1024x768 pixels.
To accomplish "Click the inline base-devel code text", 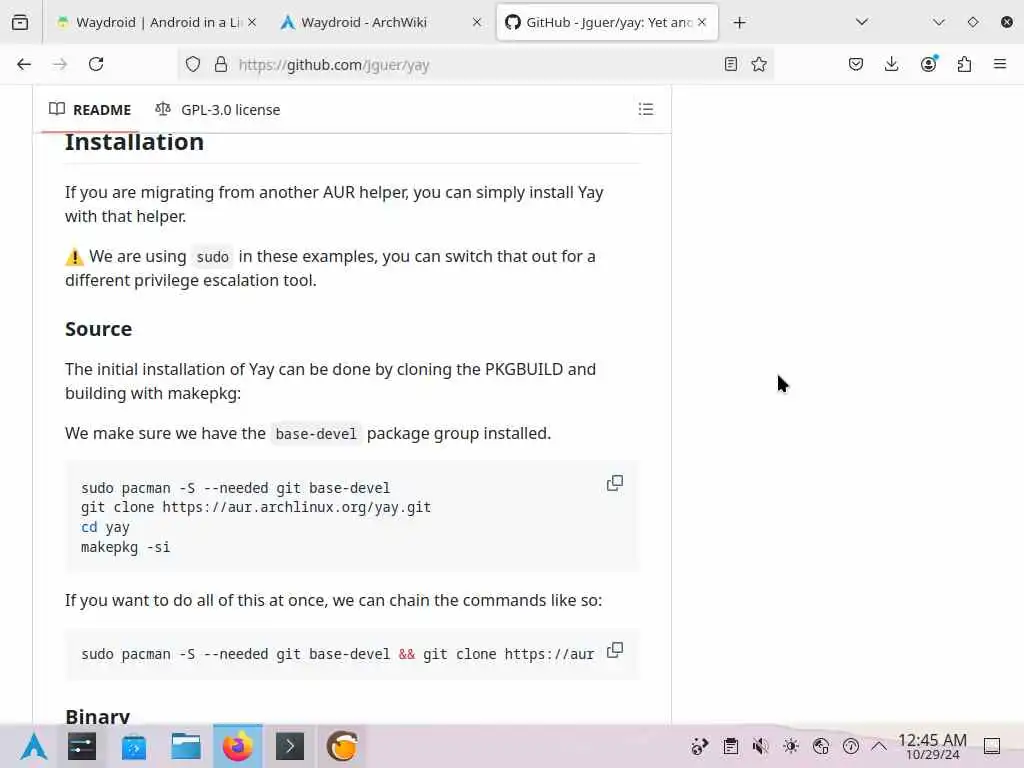I will 316,434.
